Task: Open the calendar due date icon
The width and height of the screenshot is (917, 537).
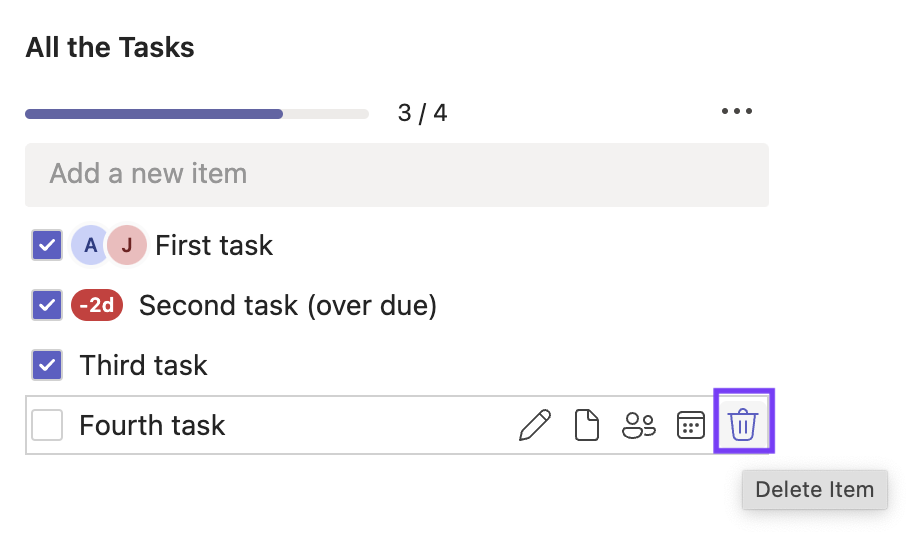Action: click(x=691, y=425)
